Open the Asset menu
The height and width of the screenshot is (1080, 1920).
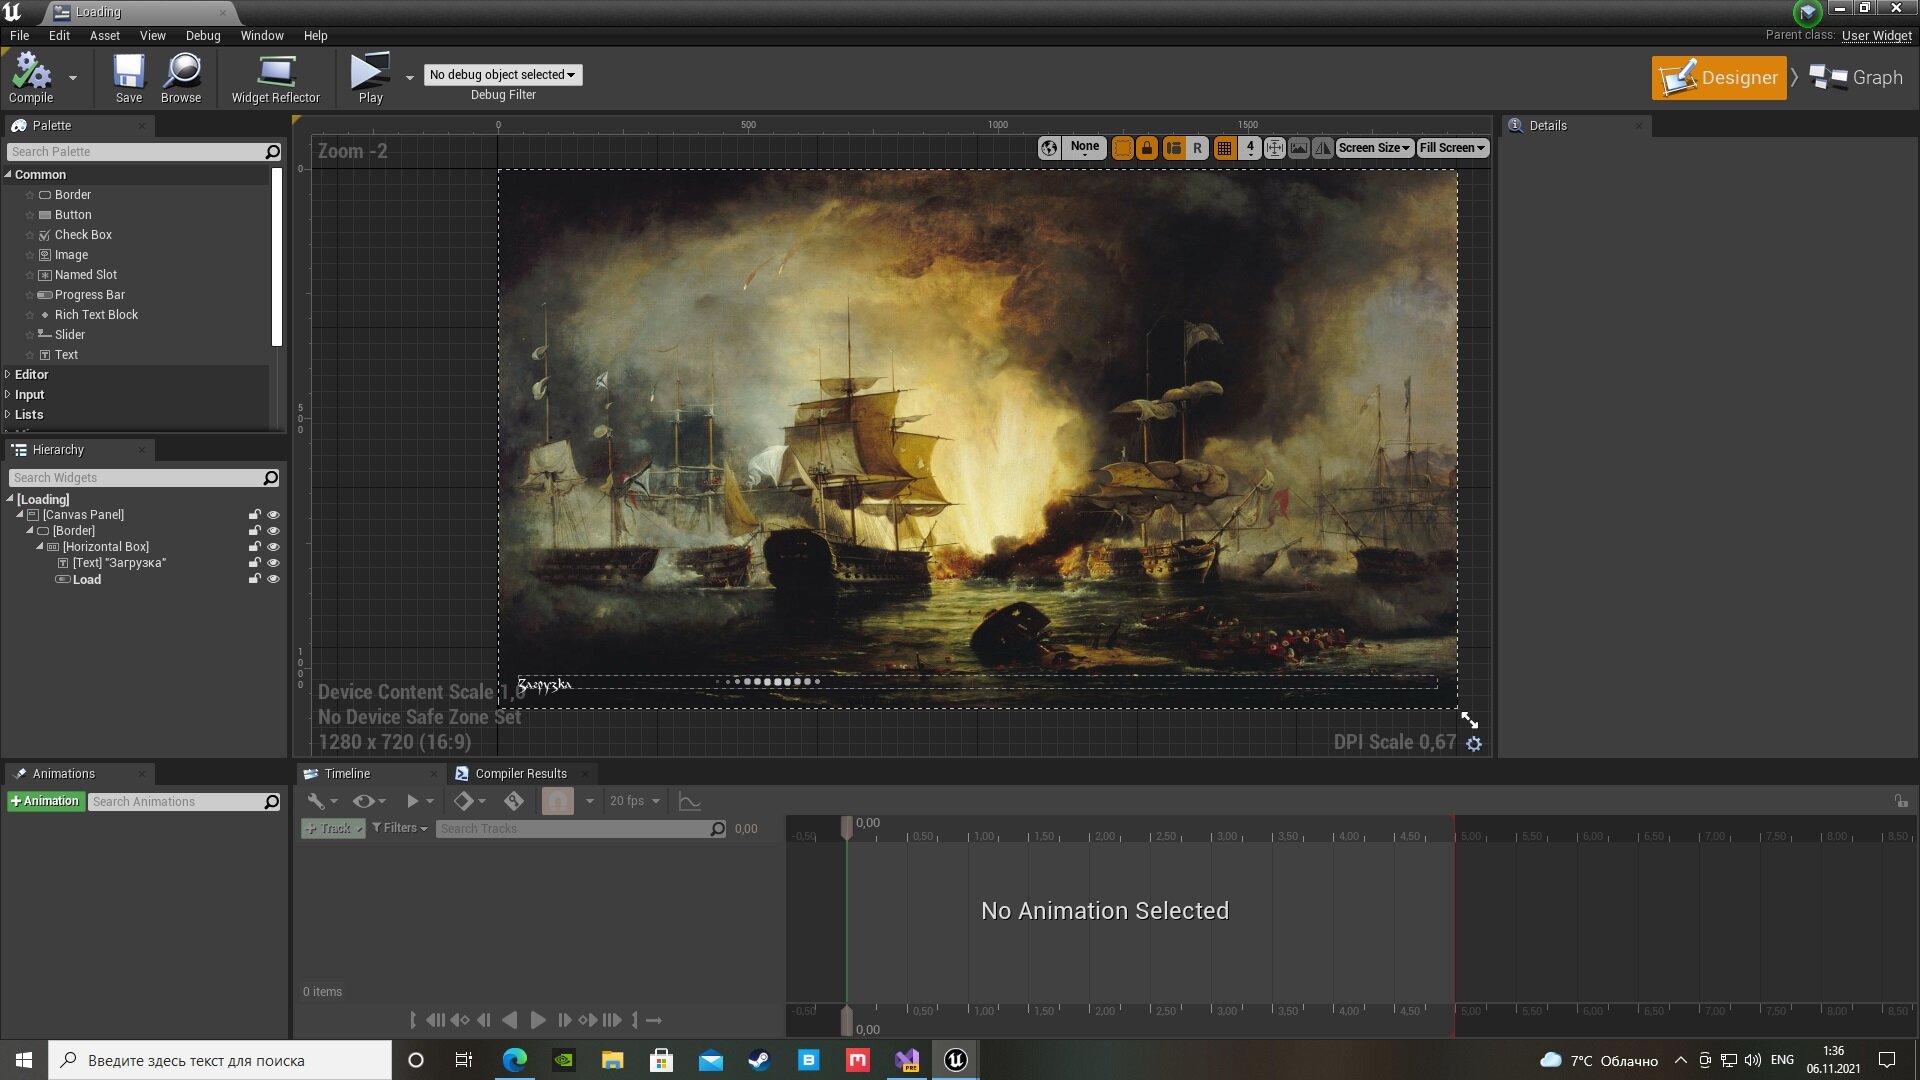pos(105,36)
